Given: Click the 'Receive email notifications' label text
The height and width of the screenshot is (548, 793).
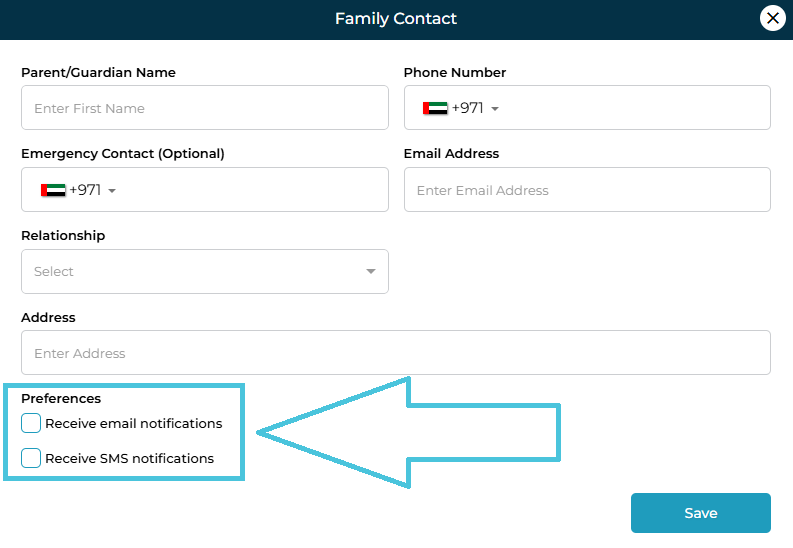Looking at the screenshot, I should click(133, 423).
